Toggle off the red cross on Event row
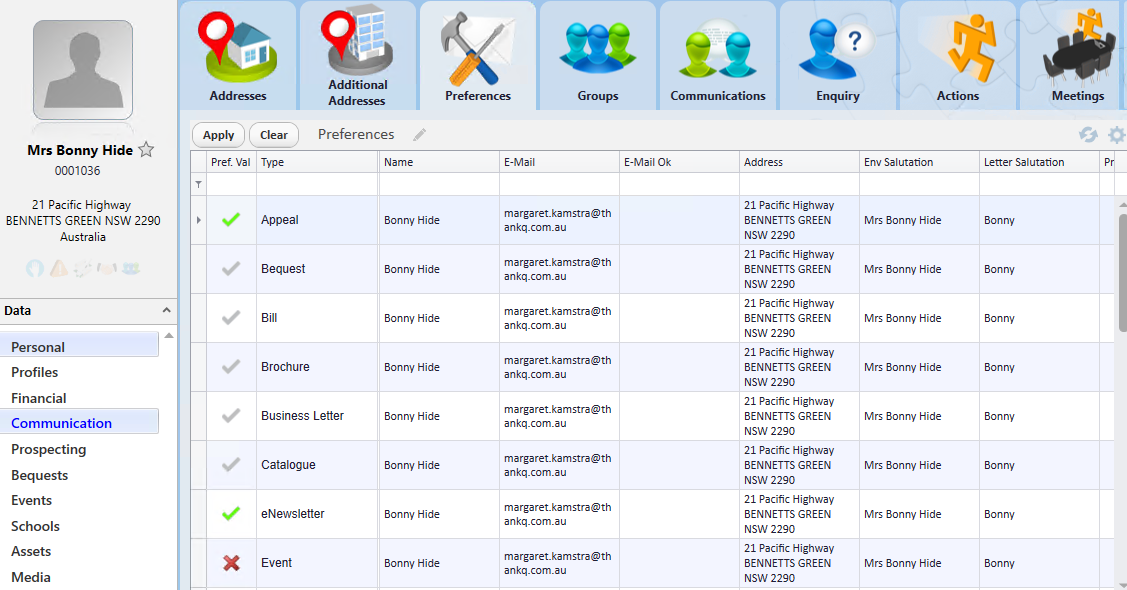 [231, 562]
